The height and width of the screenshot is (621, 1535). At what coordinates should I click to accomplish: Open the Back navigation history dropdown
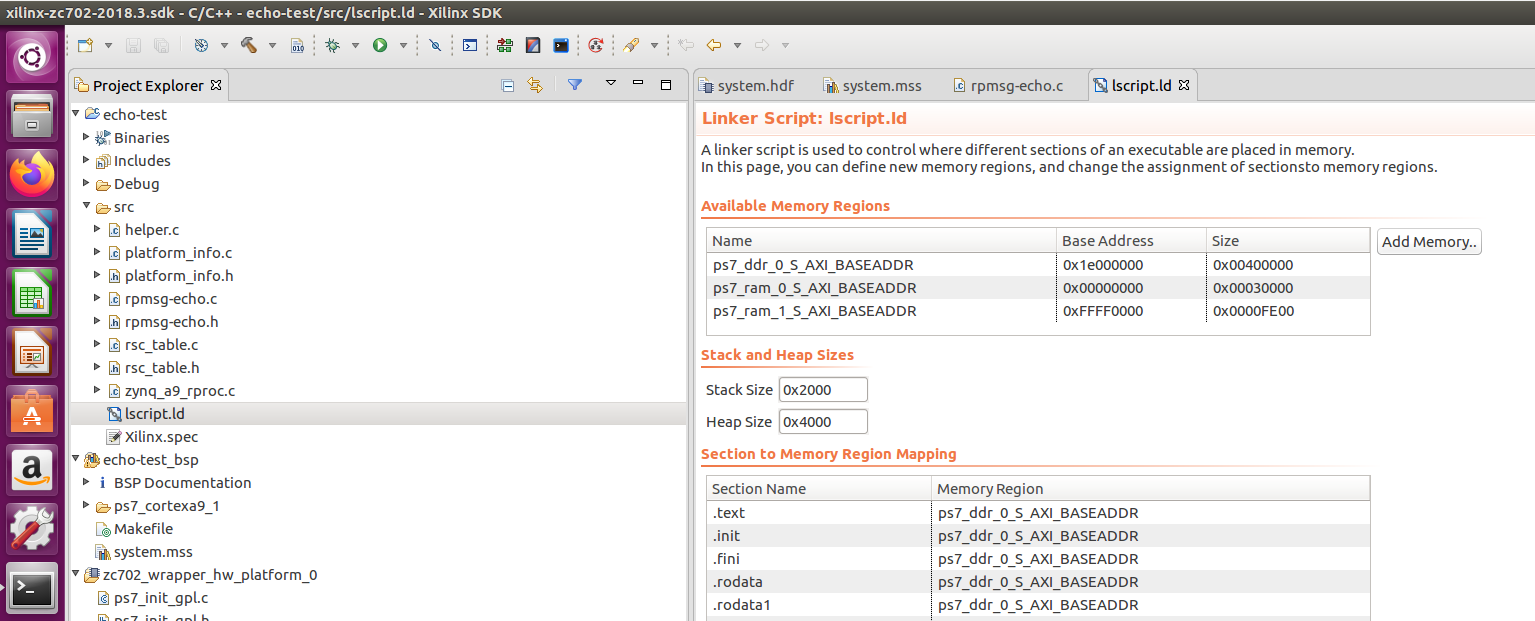(737, 45)
